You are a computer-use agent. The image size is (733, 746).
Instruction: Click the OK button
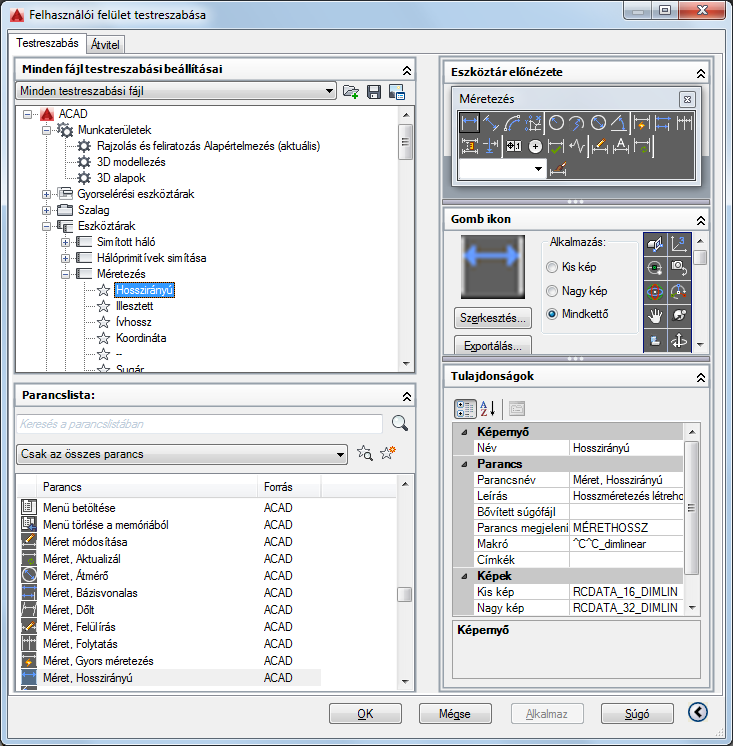[365, 714]
